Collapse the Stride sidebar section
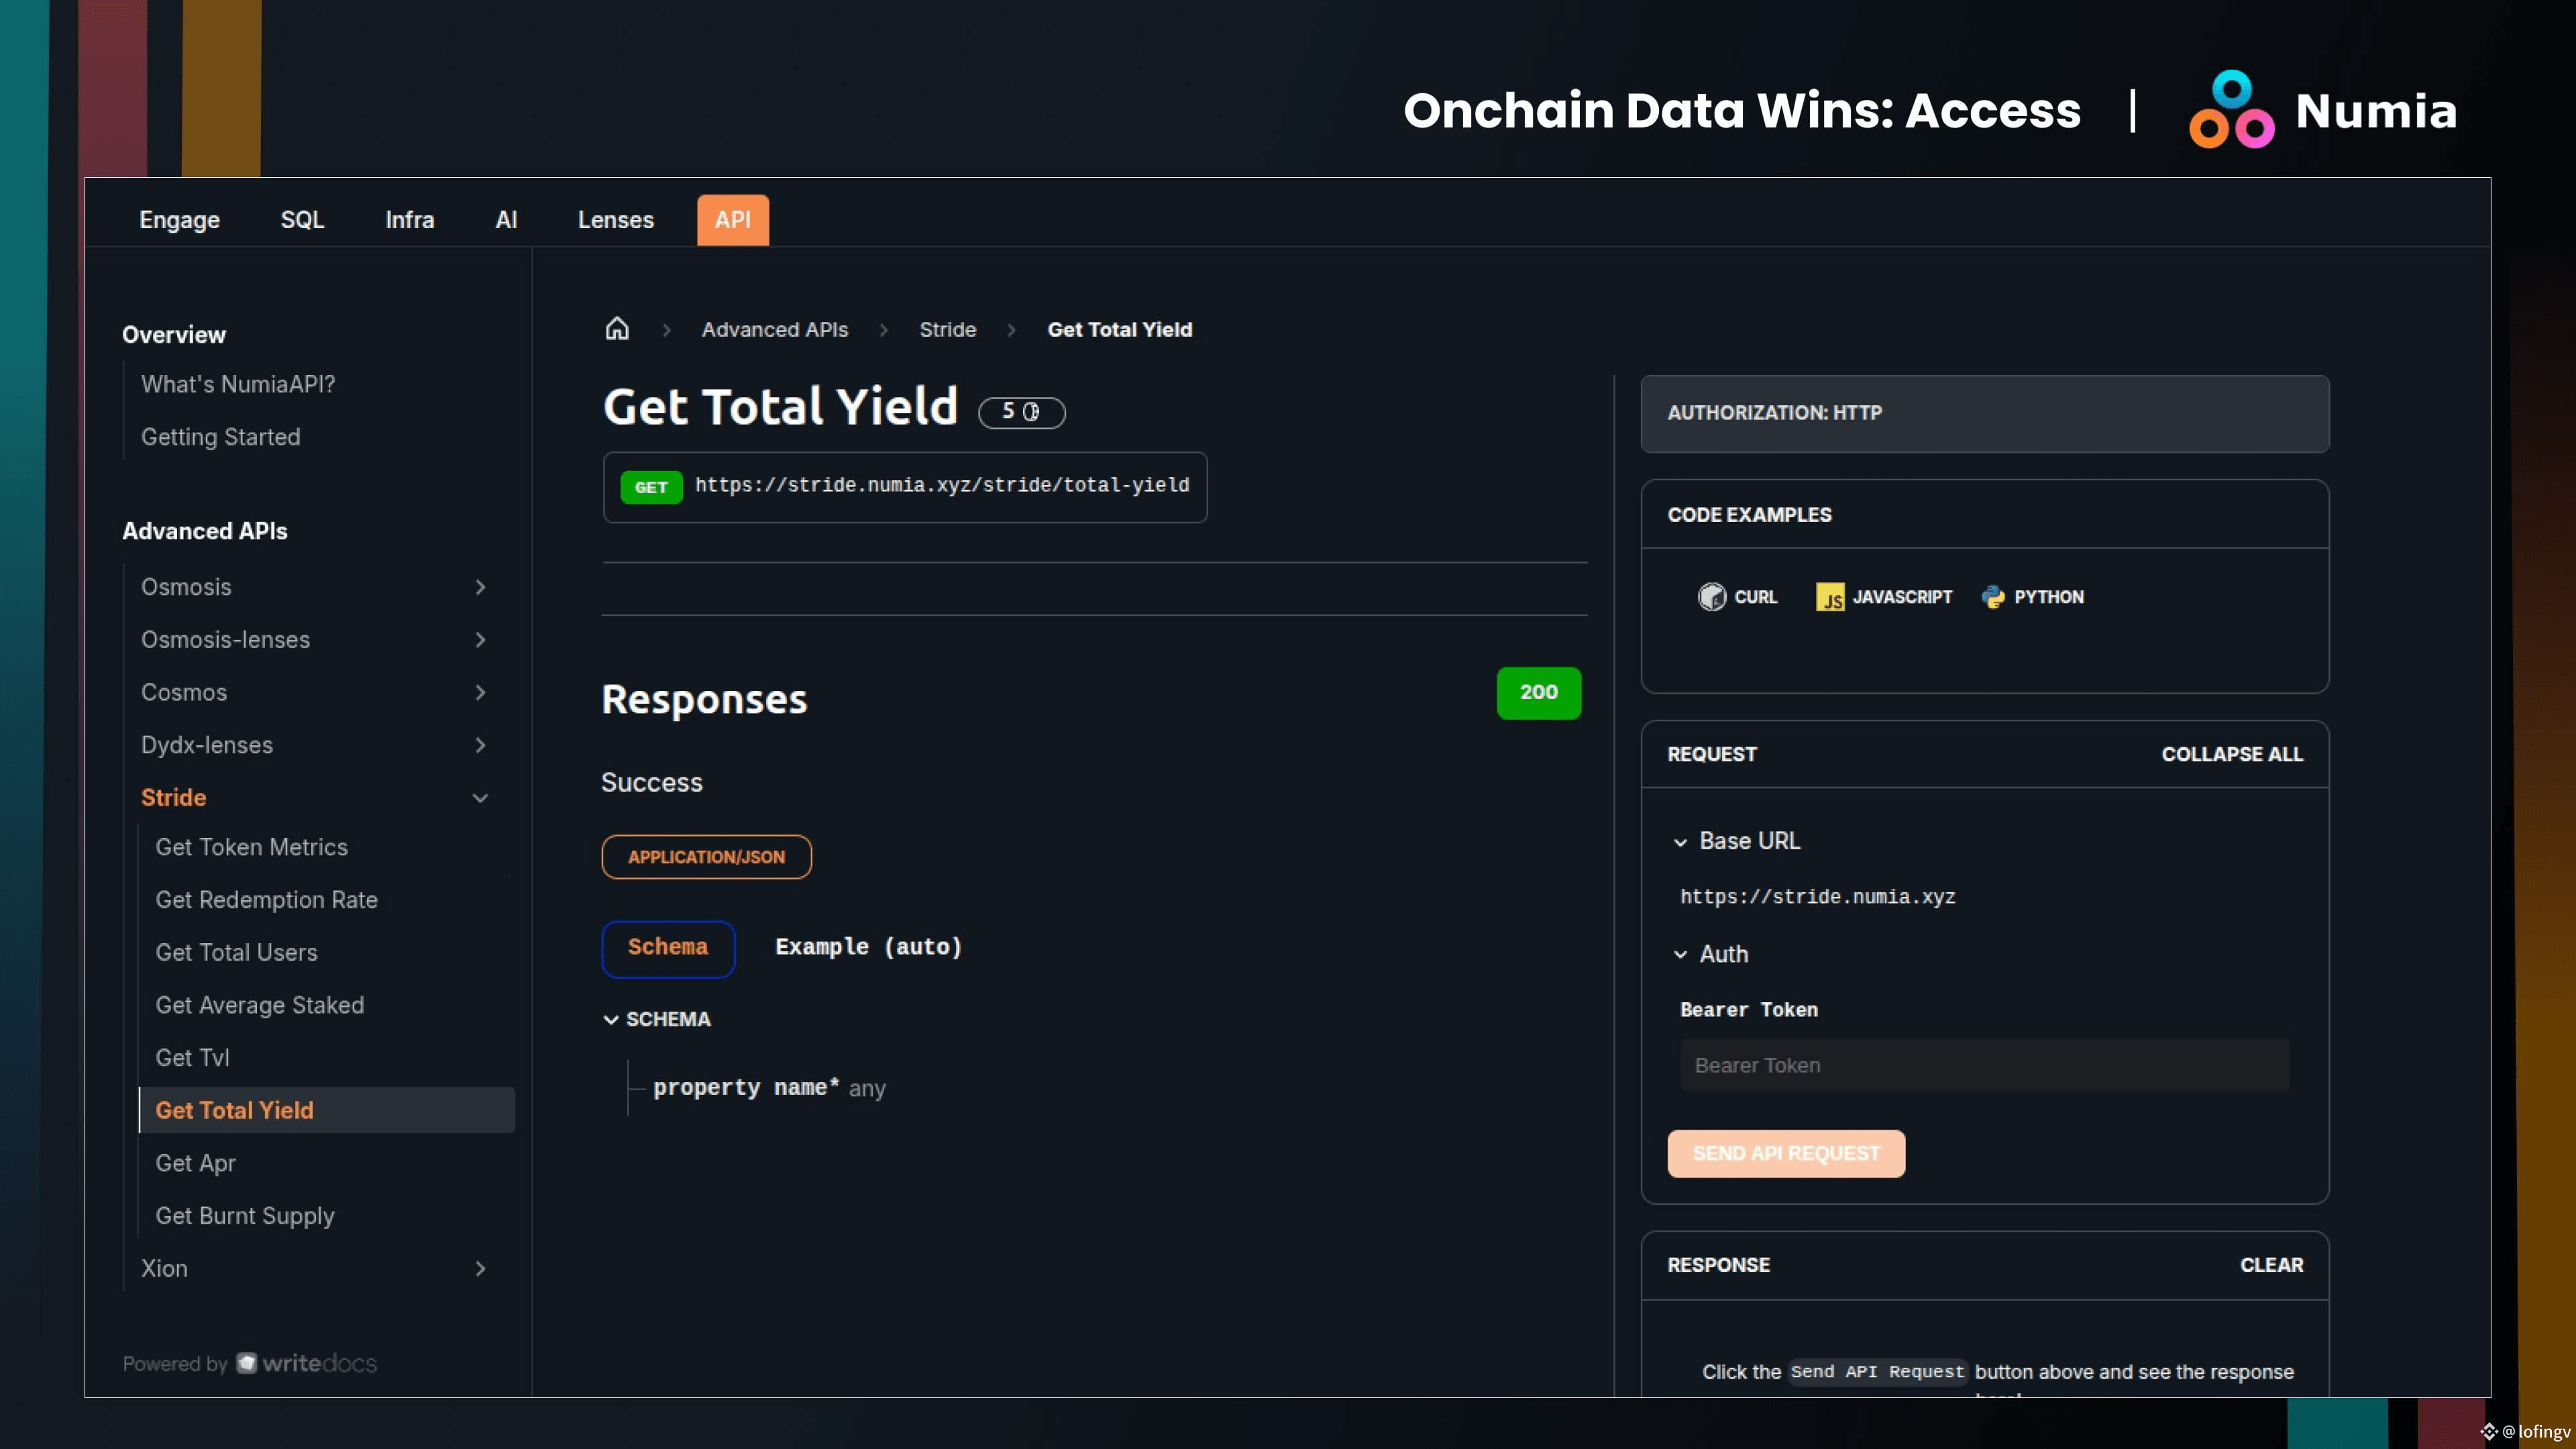Image resolution: width=2576 pixels, height=1449 pixels. coord(480,798)
